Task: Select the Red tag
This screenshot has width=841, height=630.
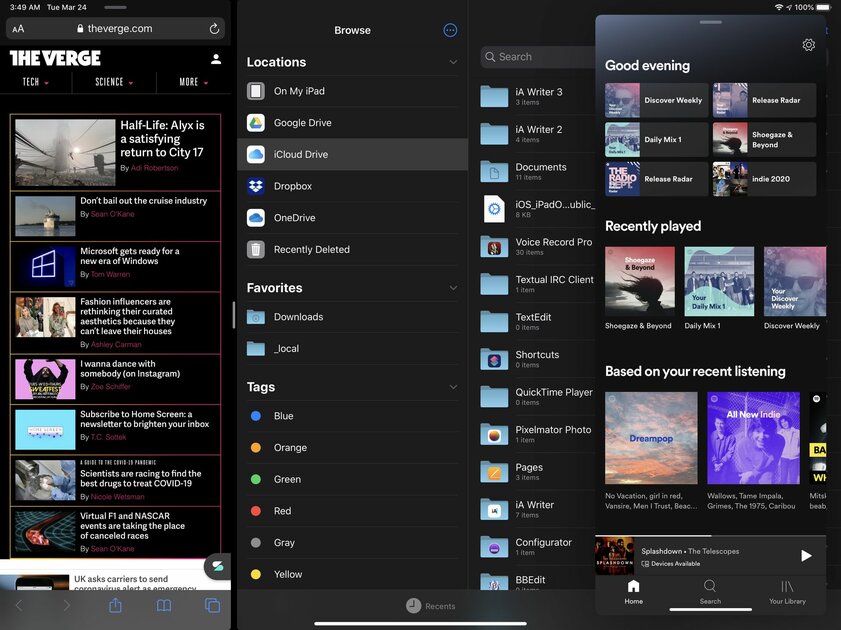Action: (x=352, y=511)
